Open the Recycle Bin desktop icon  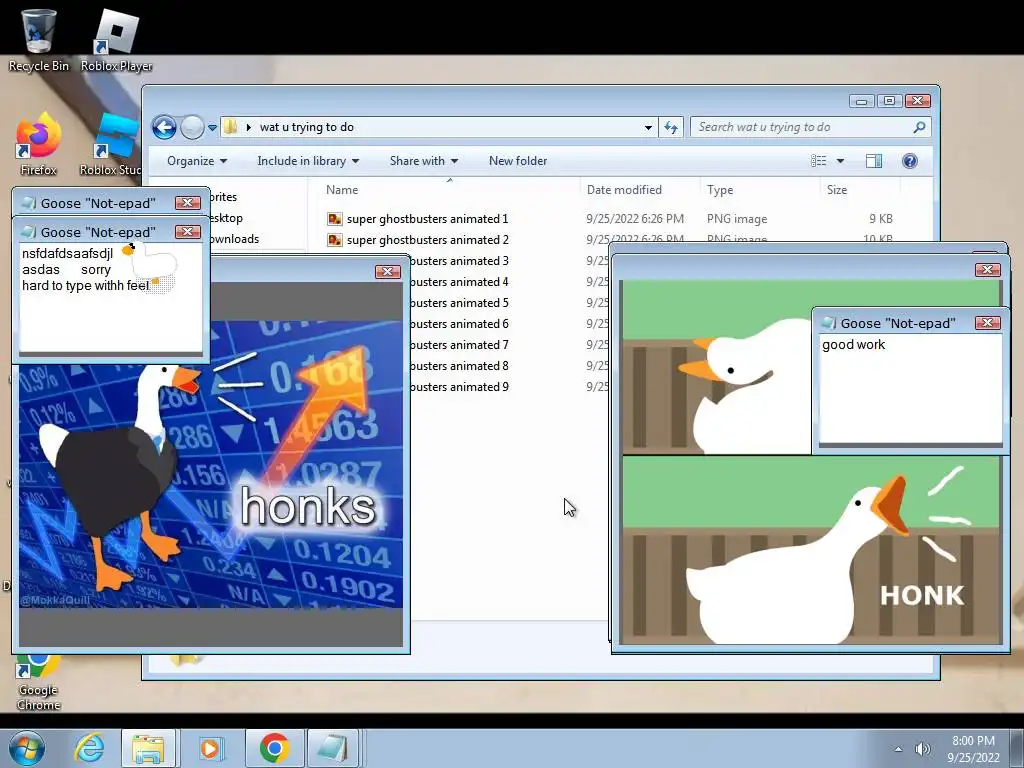tap(38, 39)
